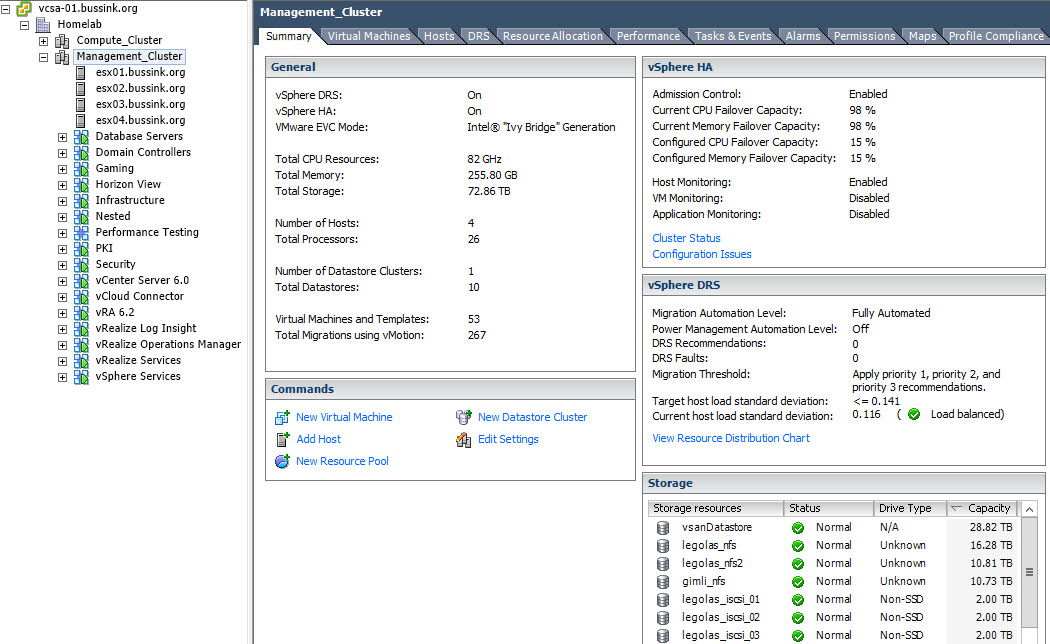1050x644 pixels.
Task: Click the vsanDatastore Normal status icon
Action: point(798,528)
